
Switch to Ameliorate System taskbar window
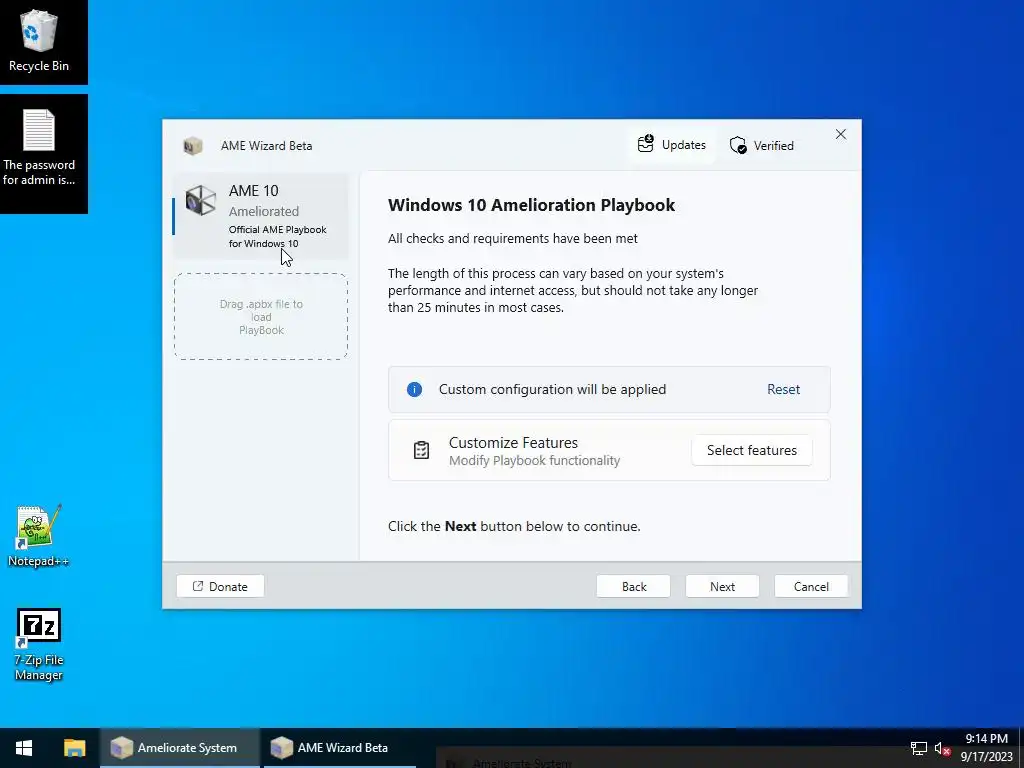tap(180, 748)
